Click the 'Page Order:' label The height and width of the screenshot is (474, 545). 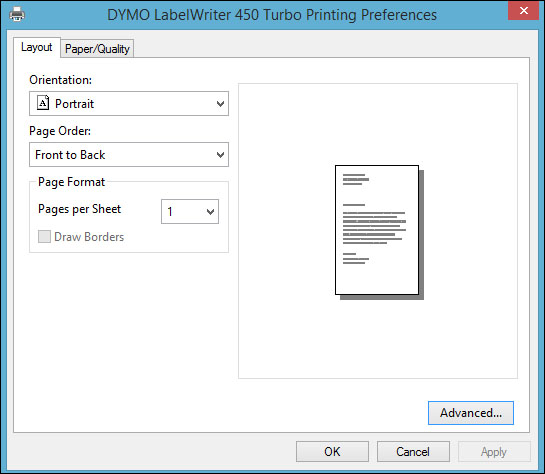(60, 131)
